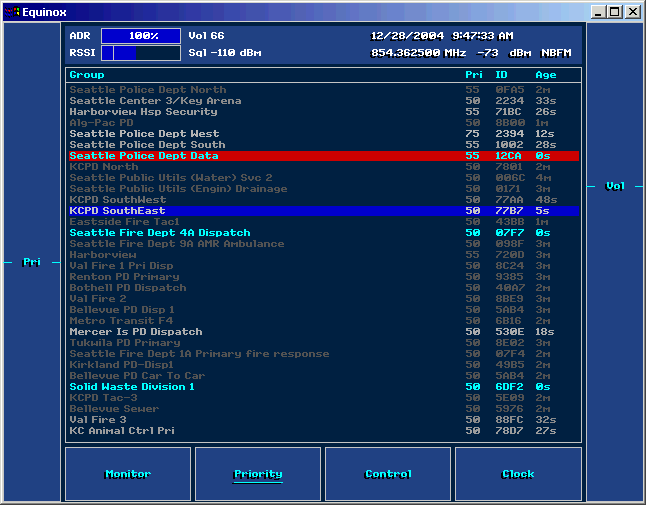The height and width of the screenshot is (505, 646).
Task: Select the KC Animal Ctrl Pri row
Action: 324,430
